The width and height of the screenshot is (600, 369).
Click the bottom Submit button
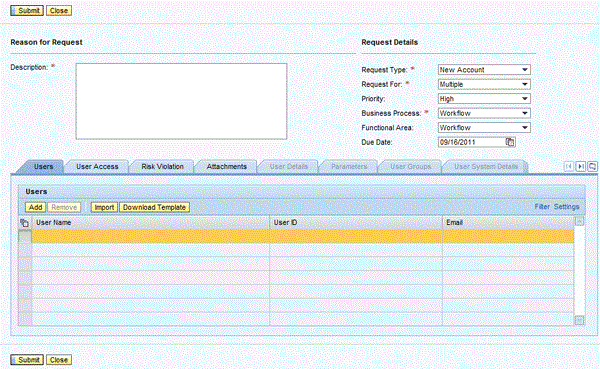[x=27, y=360]
